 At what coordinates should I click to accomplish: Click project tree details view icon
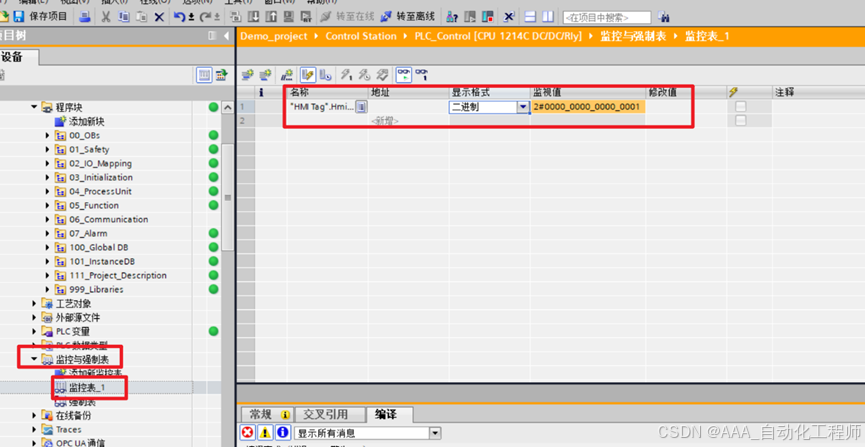tap(222, 74)
